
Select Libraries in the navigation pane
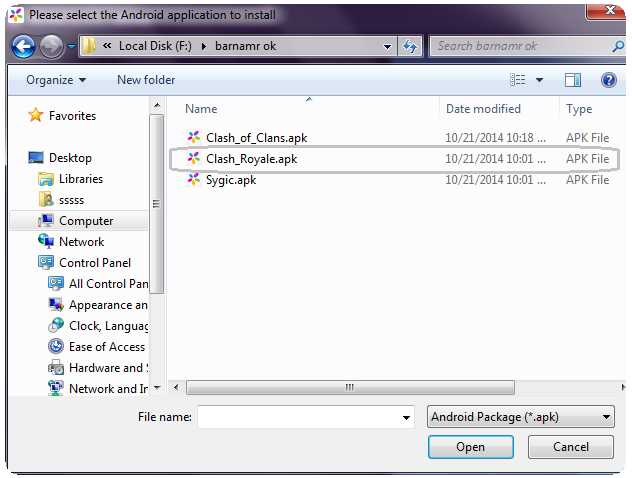tap(81, 179)
